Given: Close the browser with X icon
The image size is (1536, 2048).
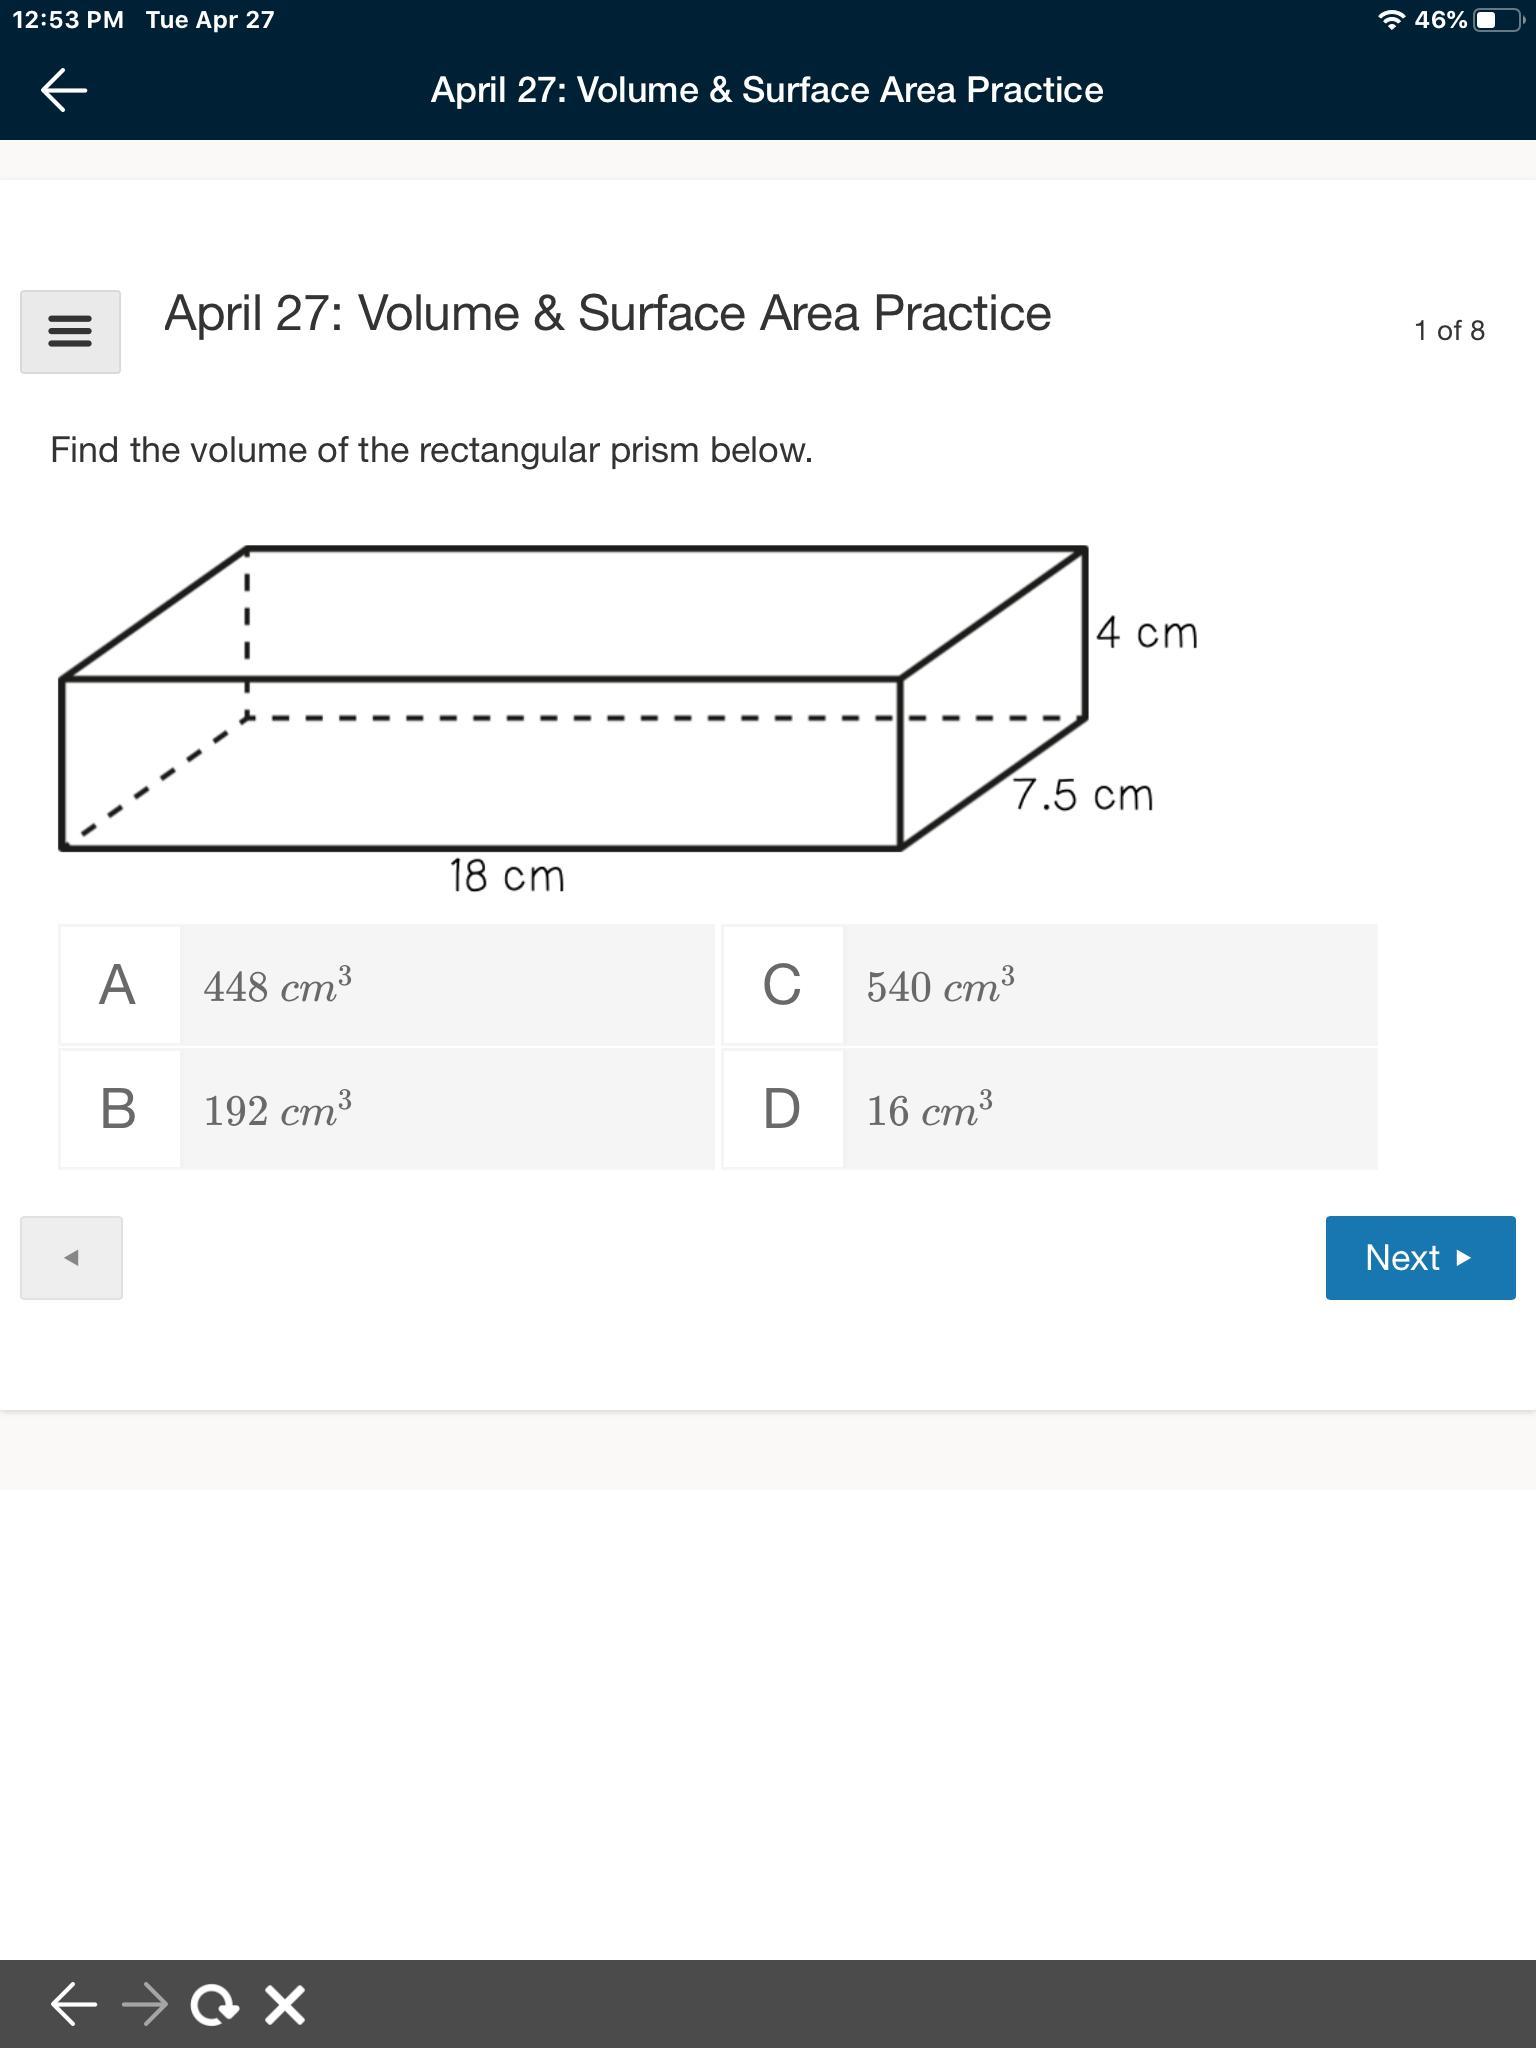Looking at the screenshot, I should pyautogui.click(x=285, y=2004).
